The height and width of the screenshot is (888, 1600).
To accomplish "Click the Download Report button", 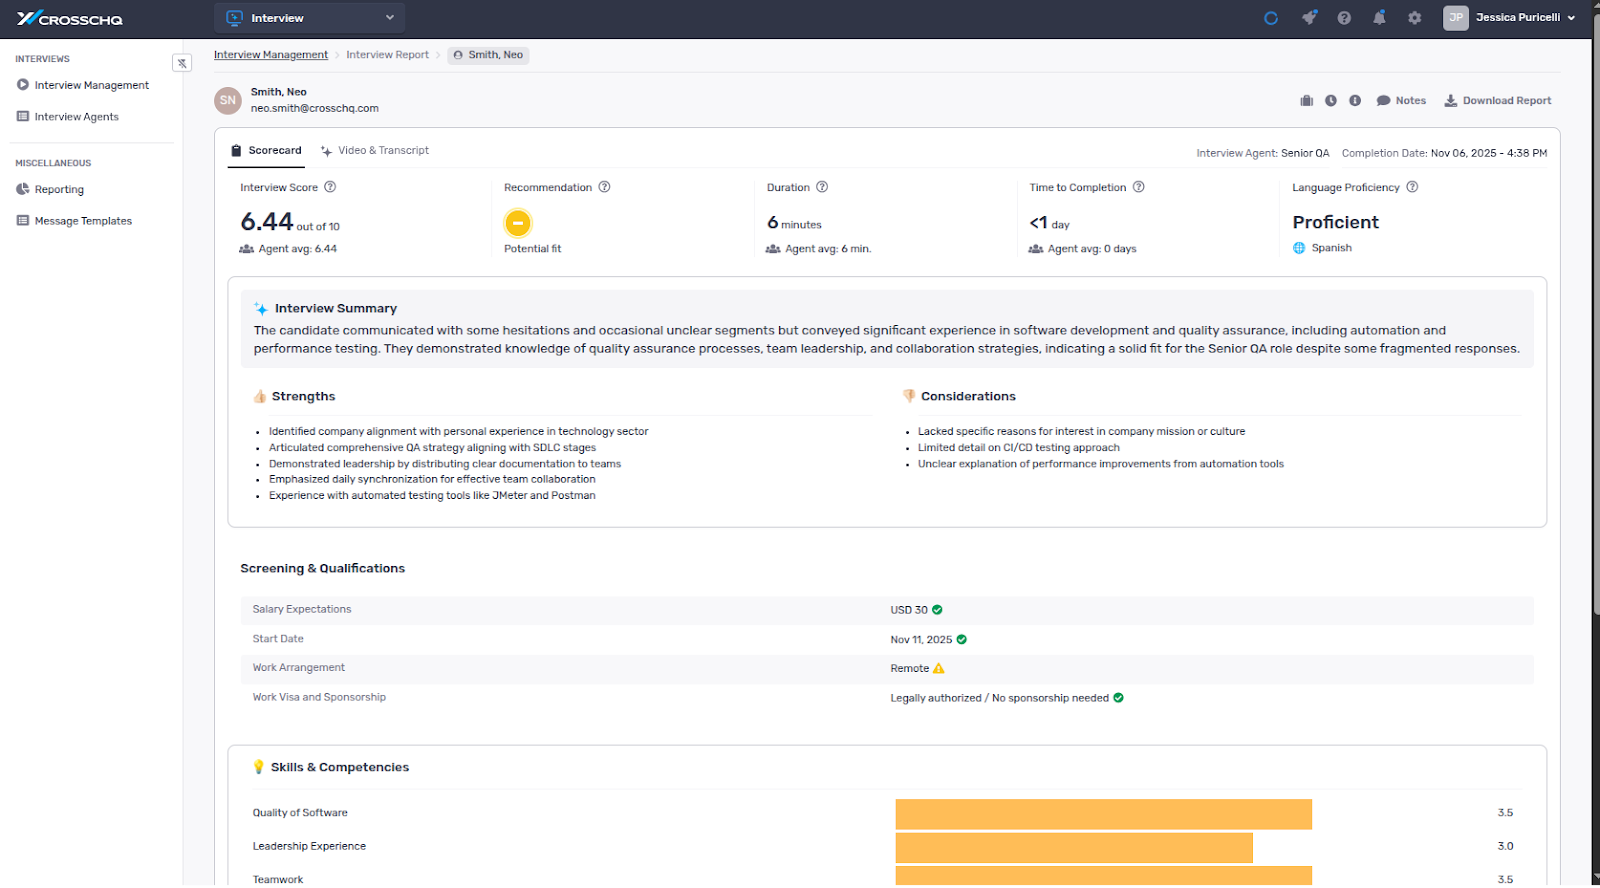I will tap(1497, 101).
